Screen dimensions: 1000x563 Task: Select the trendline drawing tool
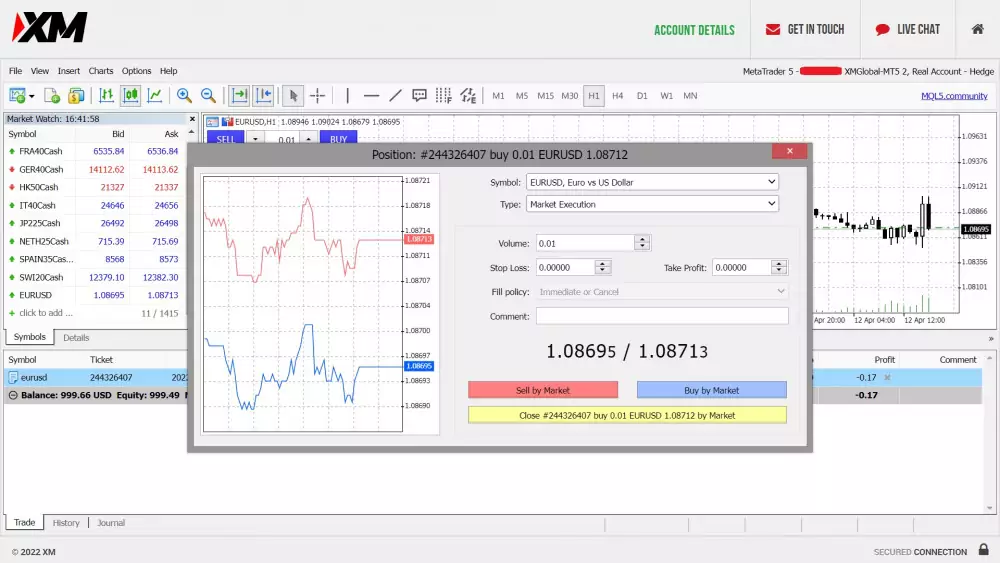point(395,96)
